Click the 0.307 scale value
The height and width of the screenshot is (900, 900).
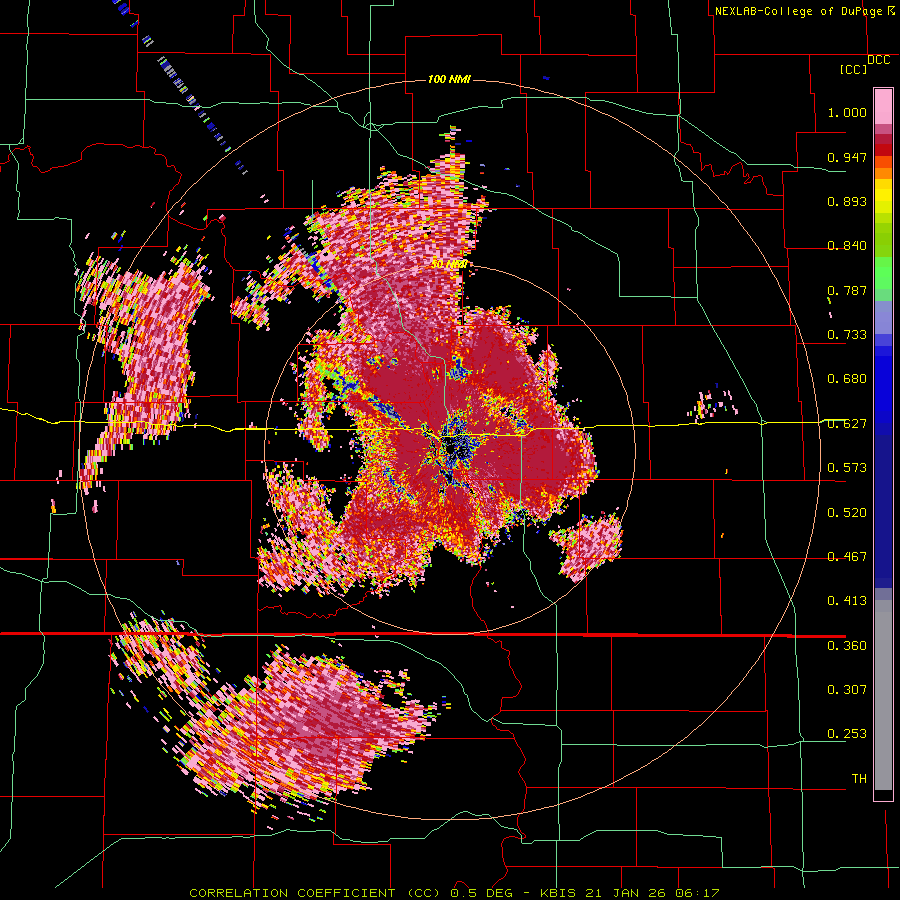[847, 690]
